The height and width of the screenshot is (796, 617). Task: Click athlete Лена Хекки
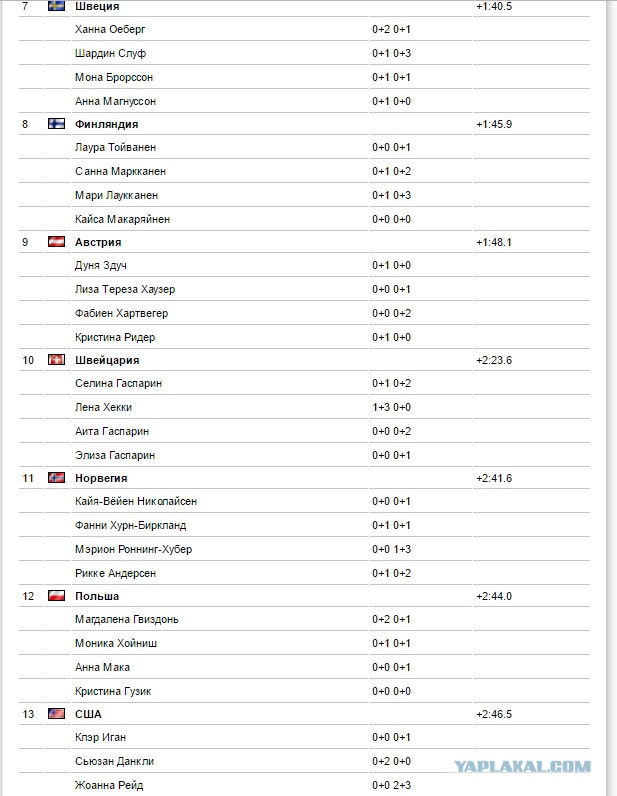[x=104, y=407]
